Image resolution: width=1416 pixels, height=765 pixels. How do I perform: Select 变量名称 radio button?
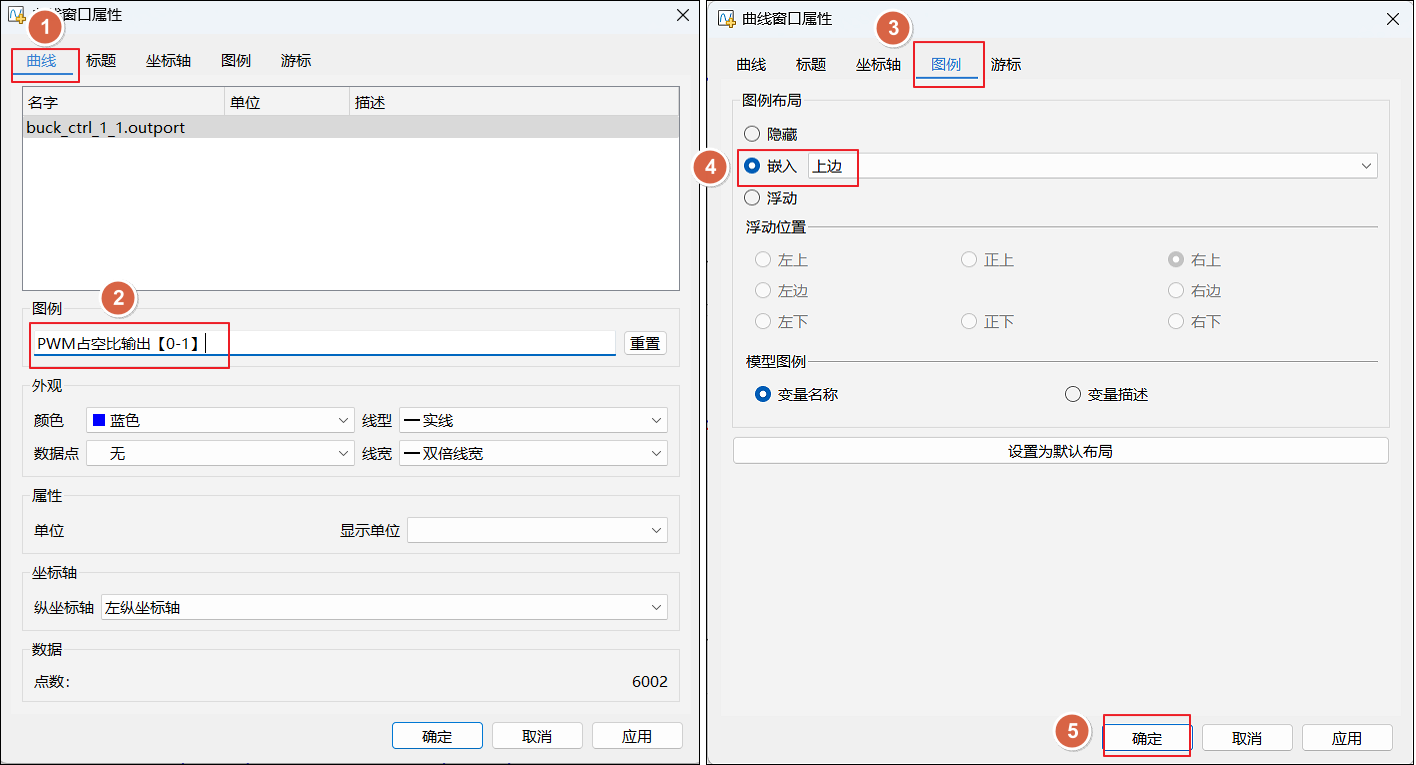(x=764, y=394)
